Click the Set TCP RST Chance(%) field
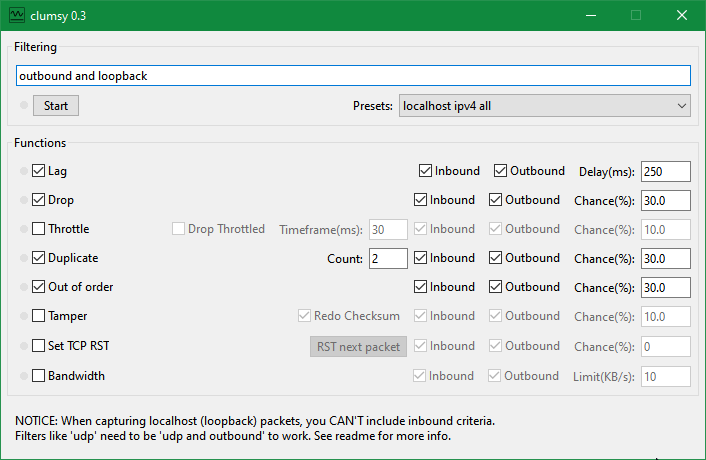This screenshot has height=460, width=706. tap(666, 347)
